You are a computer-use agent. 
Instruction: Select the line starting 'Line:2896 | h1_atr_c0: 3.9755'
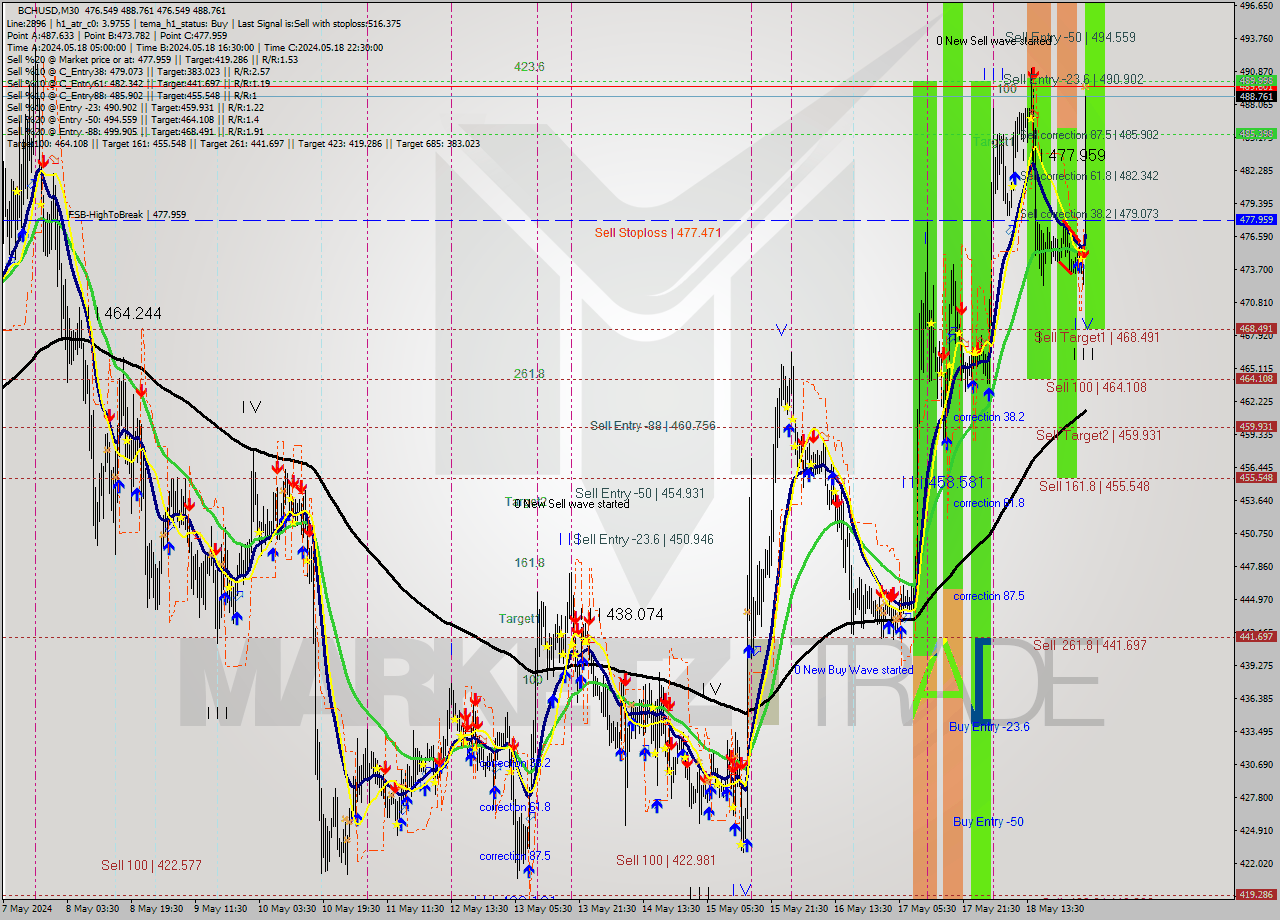[x=204, y=23]
